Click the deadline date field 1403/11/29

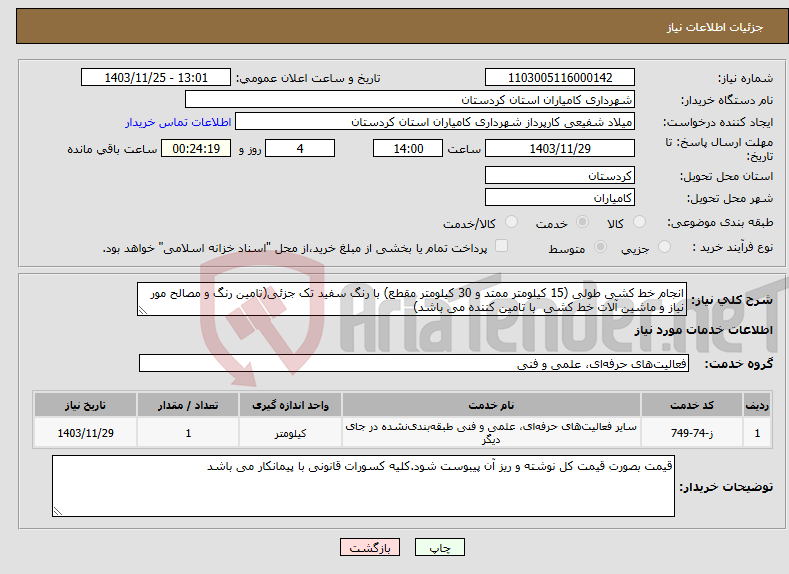click(x=560, y=148)
